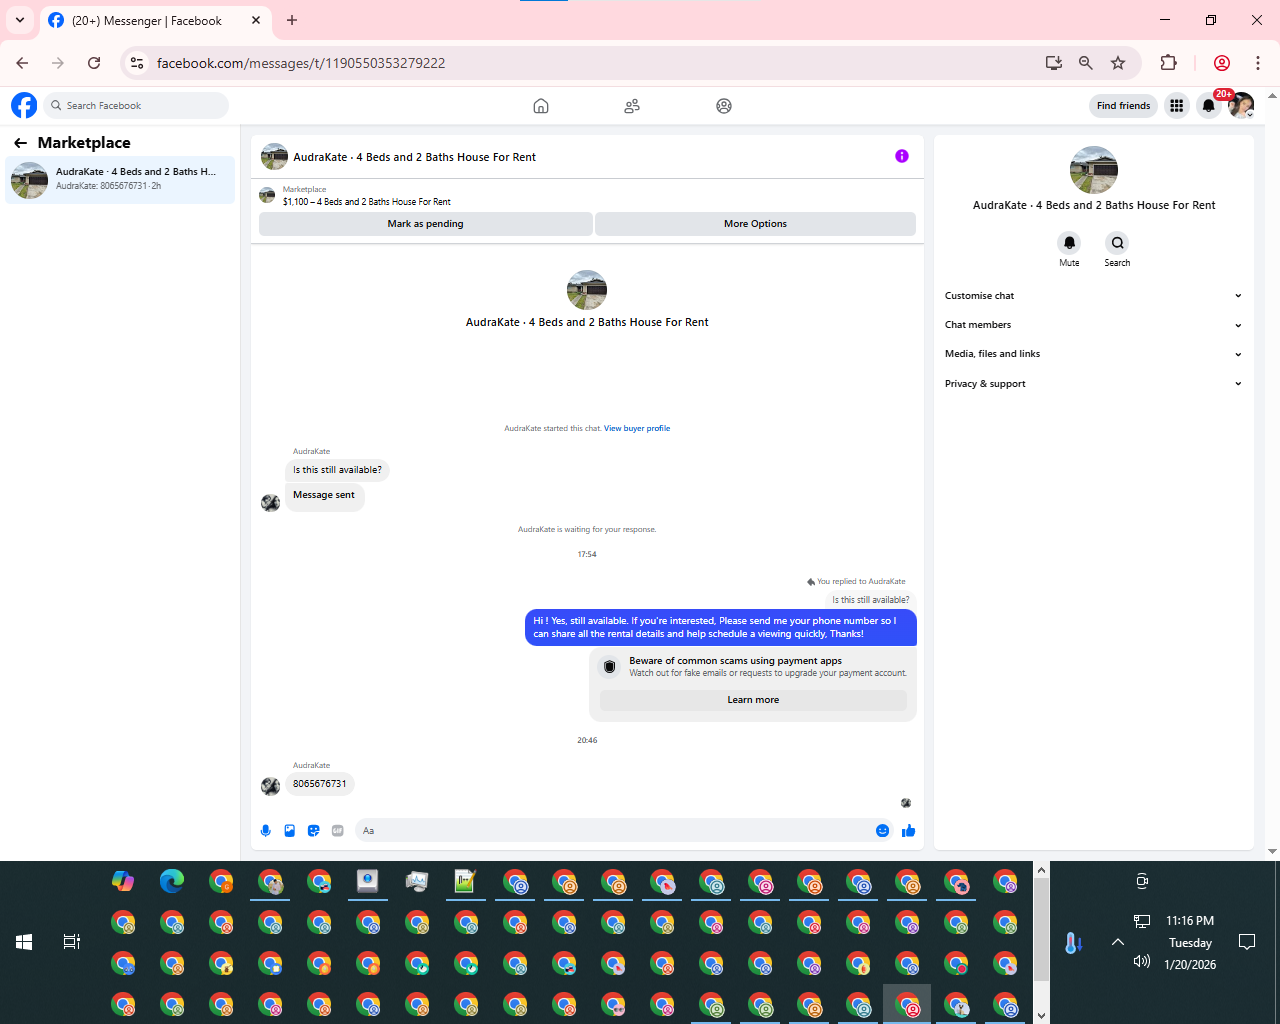Open Microsoft Edge from the taskbar
Screen dimensions: 1280x1024
point(172,881)
